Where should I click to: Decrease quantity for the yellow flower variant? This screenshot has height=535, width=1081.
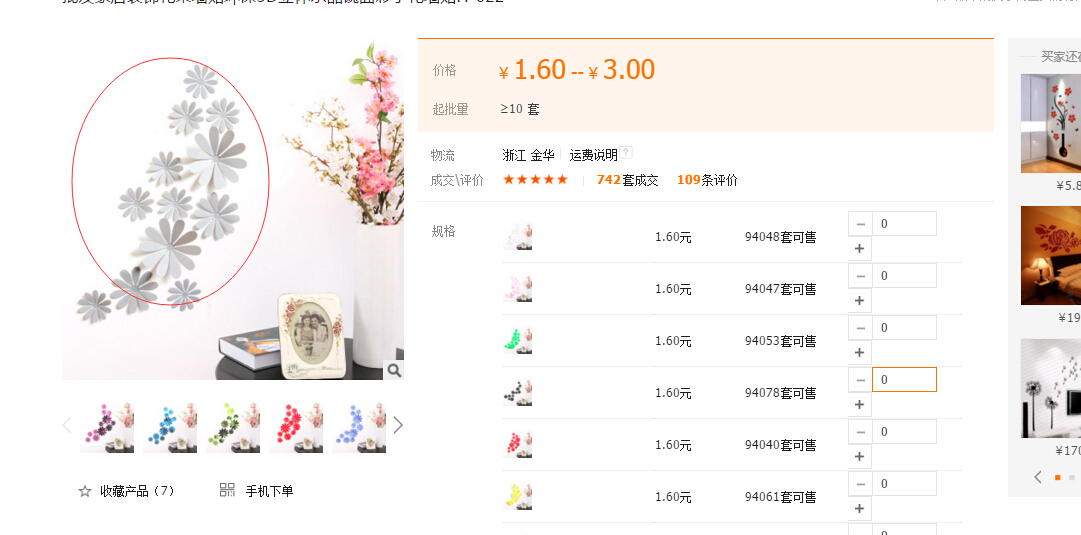point(860,484)
